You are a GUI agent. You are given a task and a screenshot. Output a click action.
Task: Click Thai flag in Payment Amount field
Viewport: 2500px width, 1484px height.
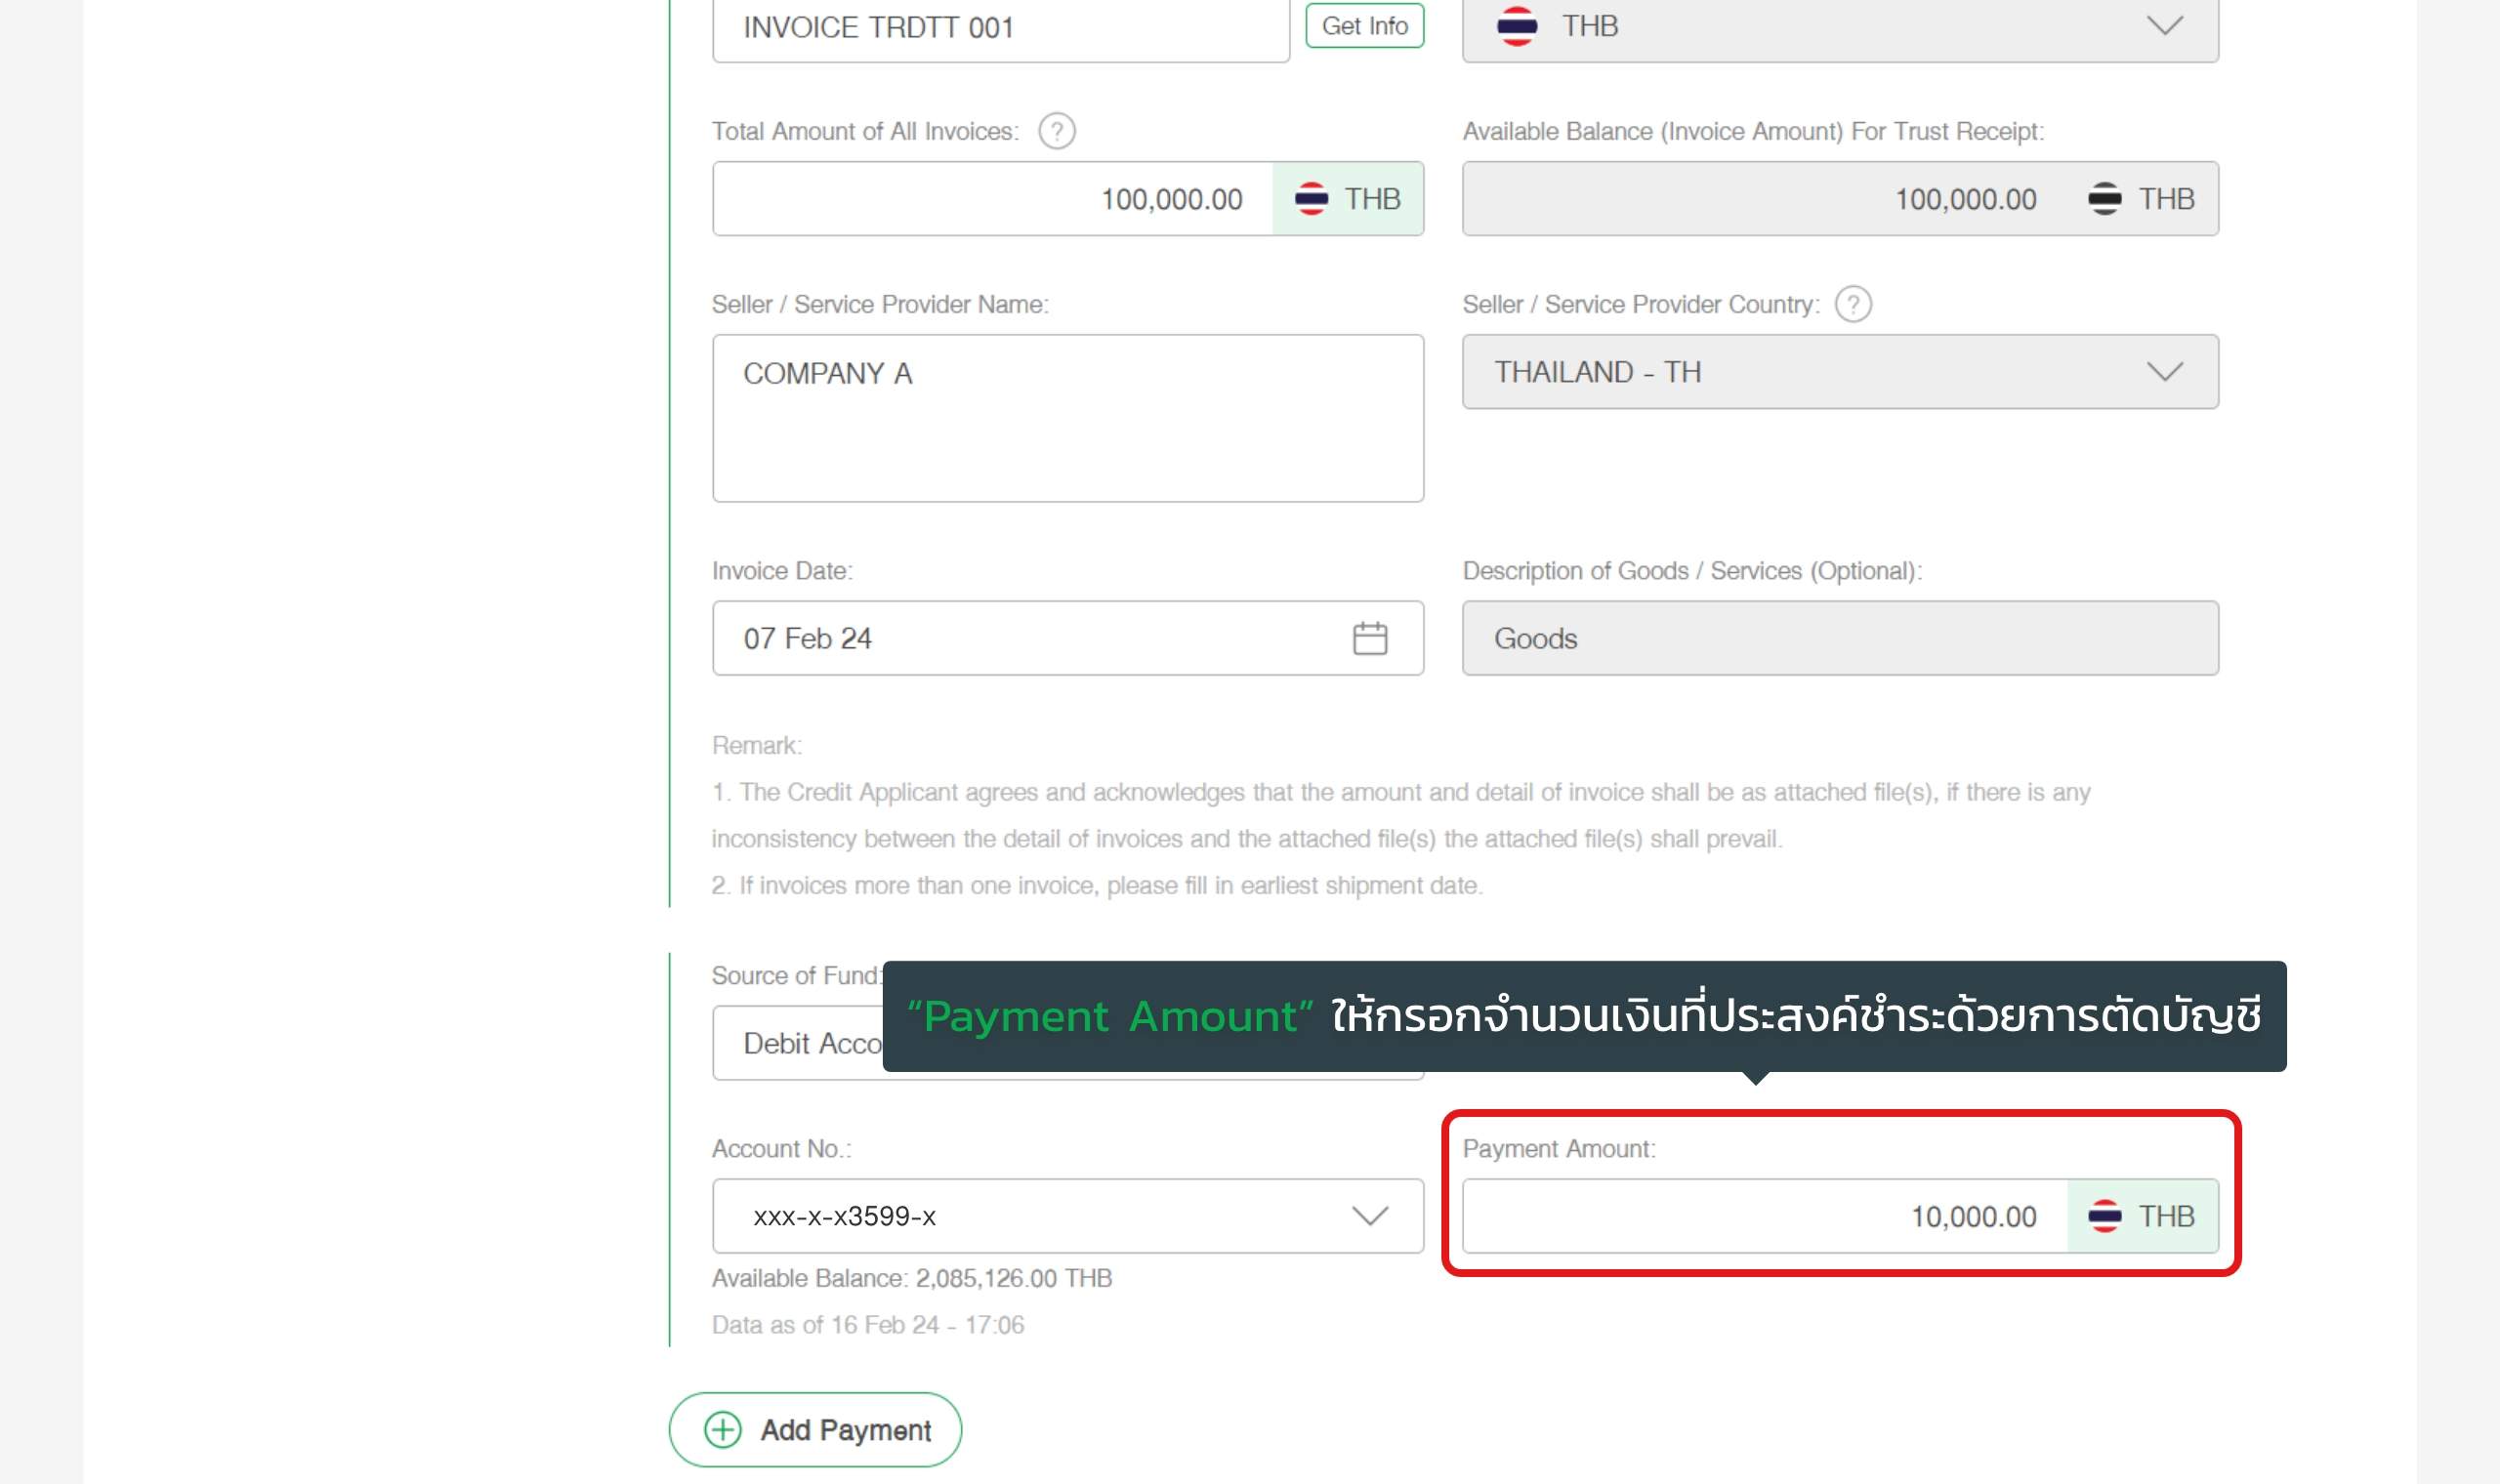pos(2104,1216)
